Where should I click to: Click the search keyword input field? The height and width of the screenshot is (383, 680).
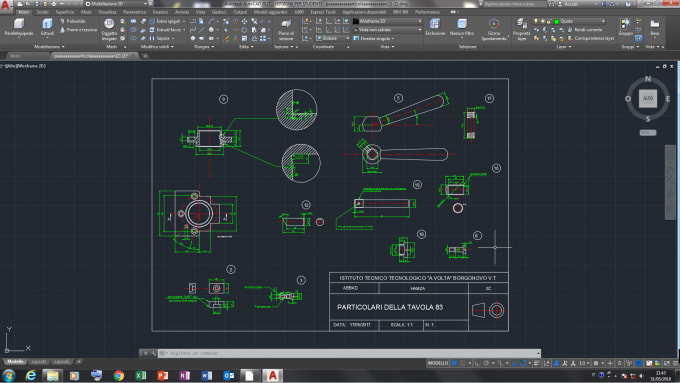click(x=515, y=3)
